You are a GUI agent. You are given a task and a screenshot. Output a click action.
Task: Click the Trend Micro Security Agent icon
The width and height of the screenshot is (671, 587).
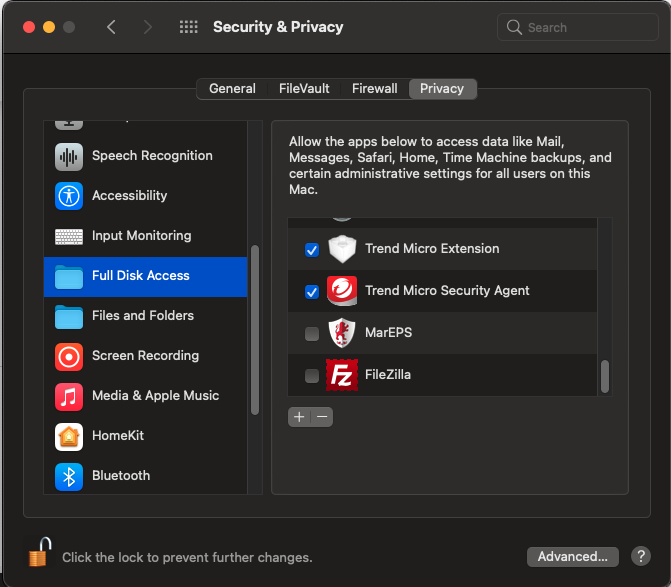pos(341,291)
